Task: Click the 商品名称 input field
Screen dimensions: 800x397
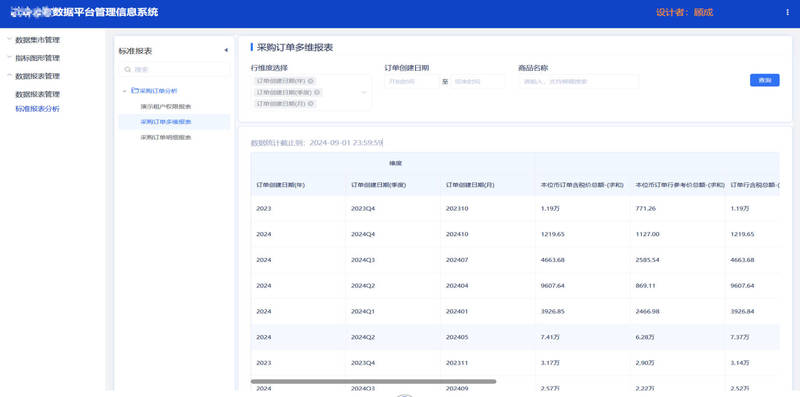Action: tap(578, 81)
